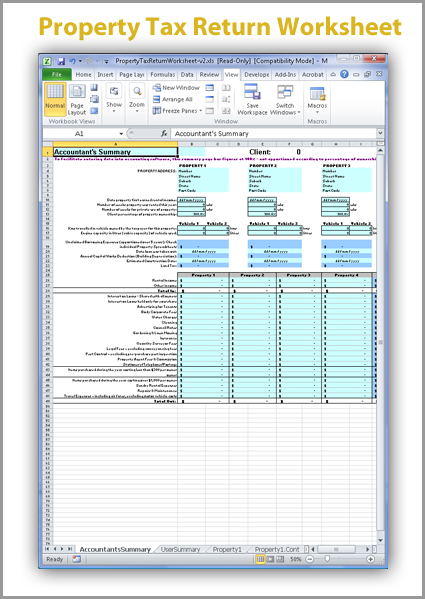
Task: Click the Client label cell
Action: pyautogui.click(x=260, y=152)
